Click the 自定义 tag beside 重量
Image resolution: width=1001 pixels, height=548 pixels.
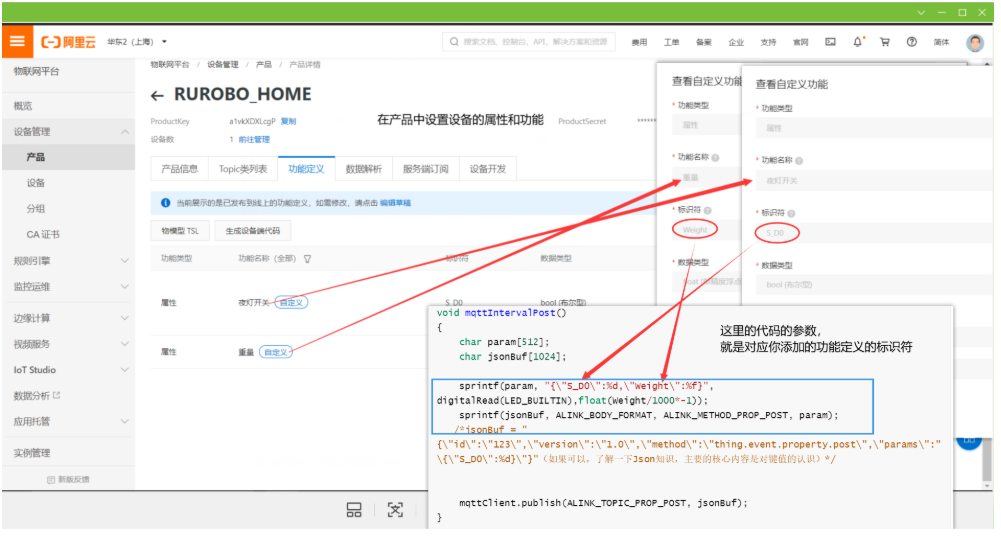[276, 352]
